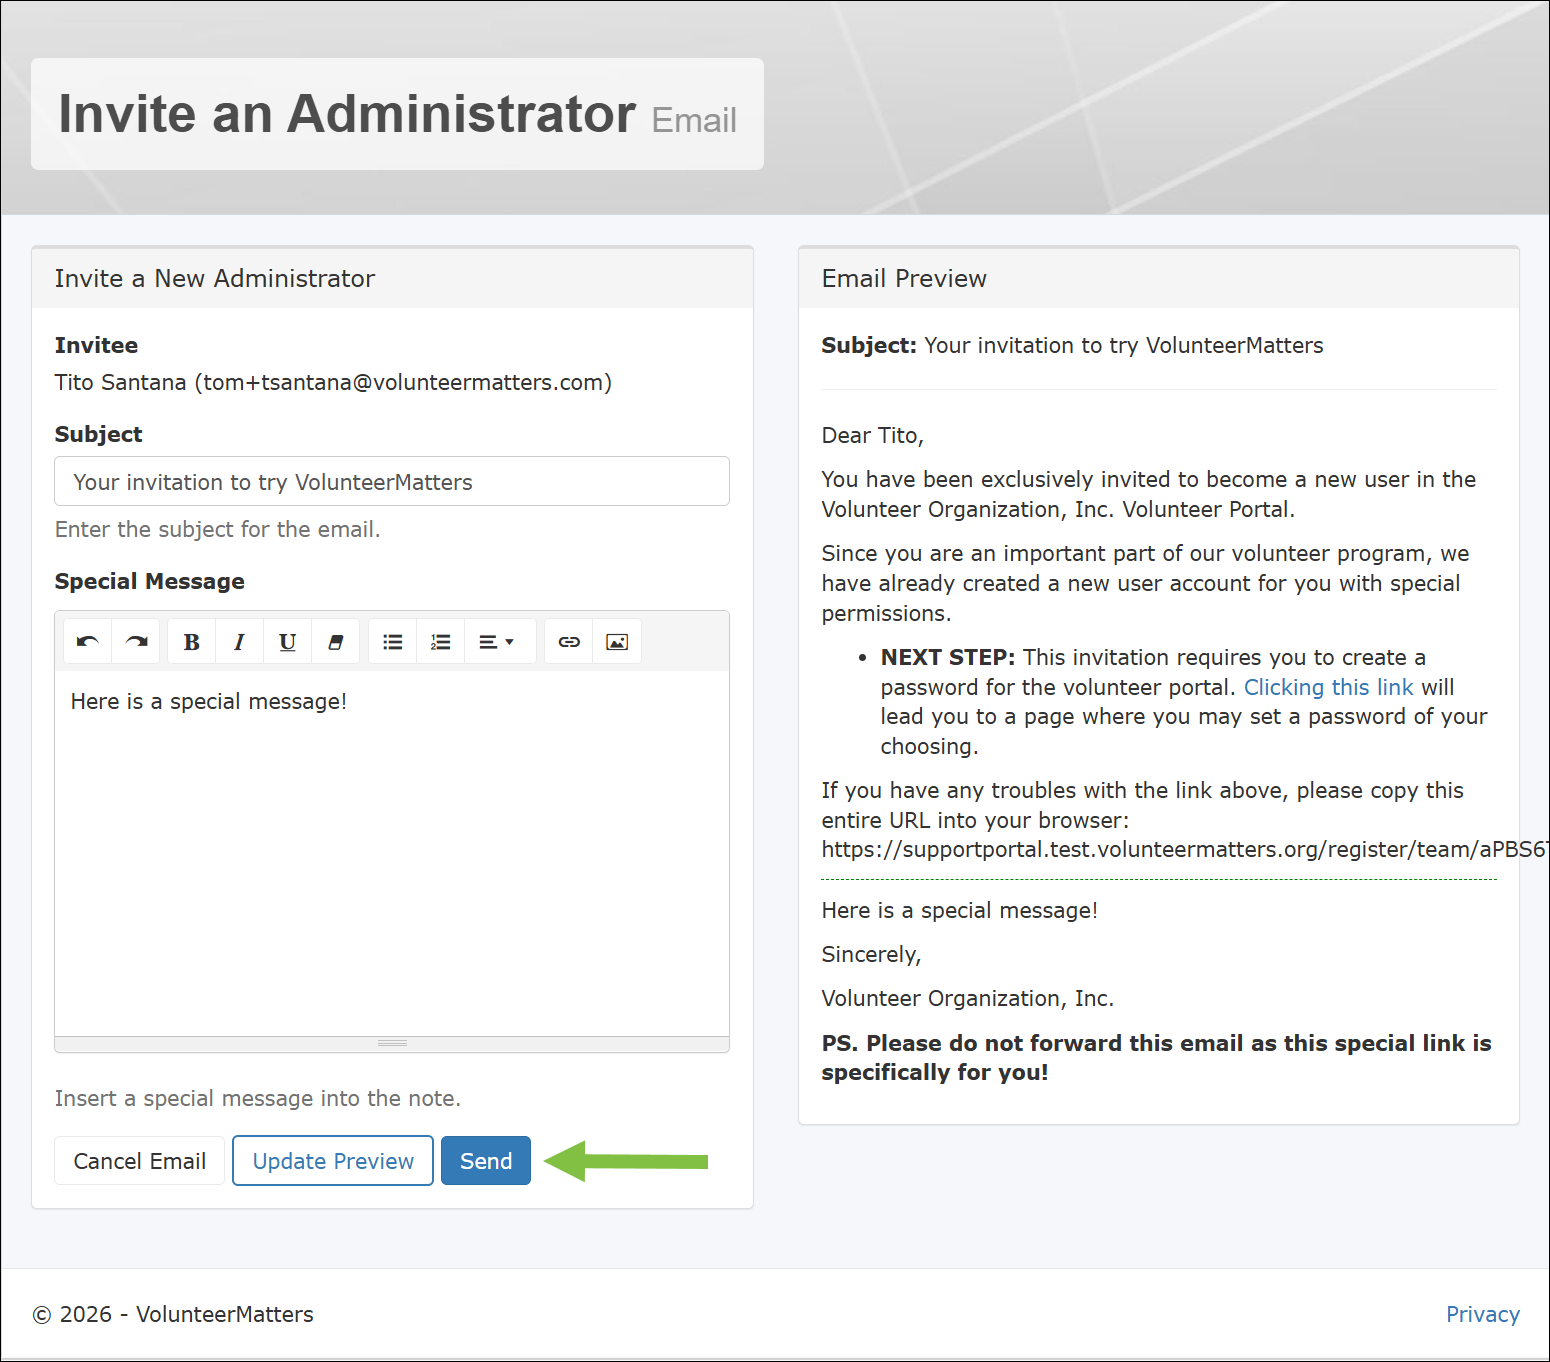Click inside the Special Message text area
Screen dimensions: 1550x1362
click(392, 853)
